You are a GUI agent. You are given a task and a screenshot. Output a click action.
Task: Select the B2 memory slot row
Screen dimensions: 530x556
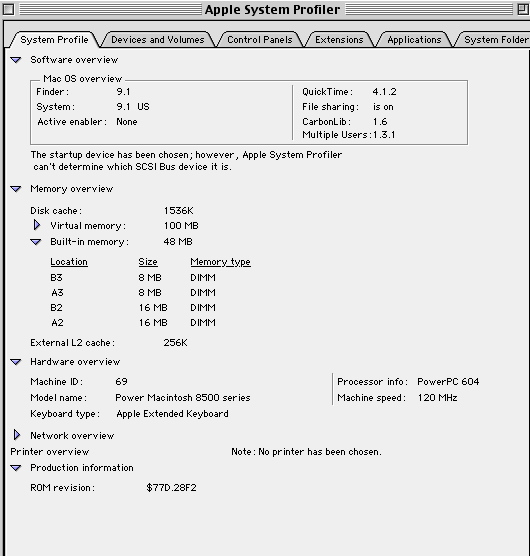pyautogui.click(x=133, y=308)
